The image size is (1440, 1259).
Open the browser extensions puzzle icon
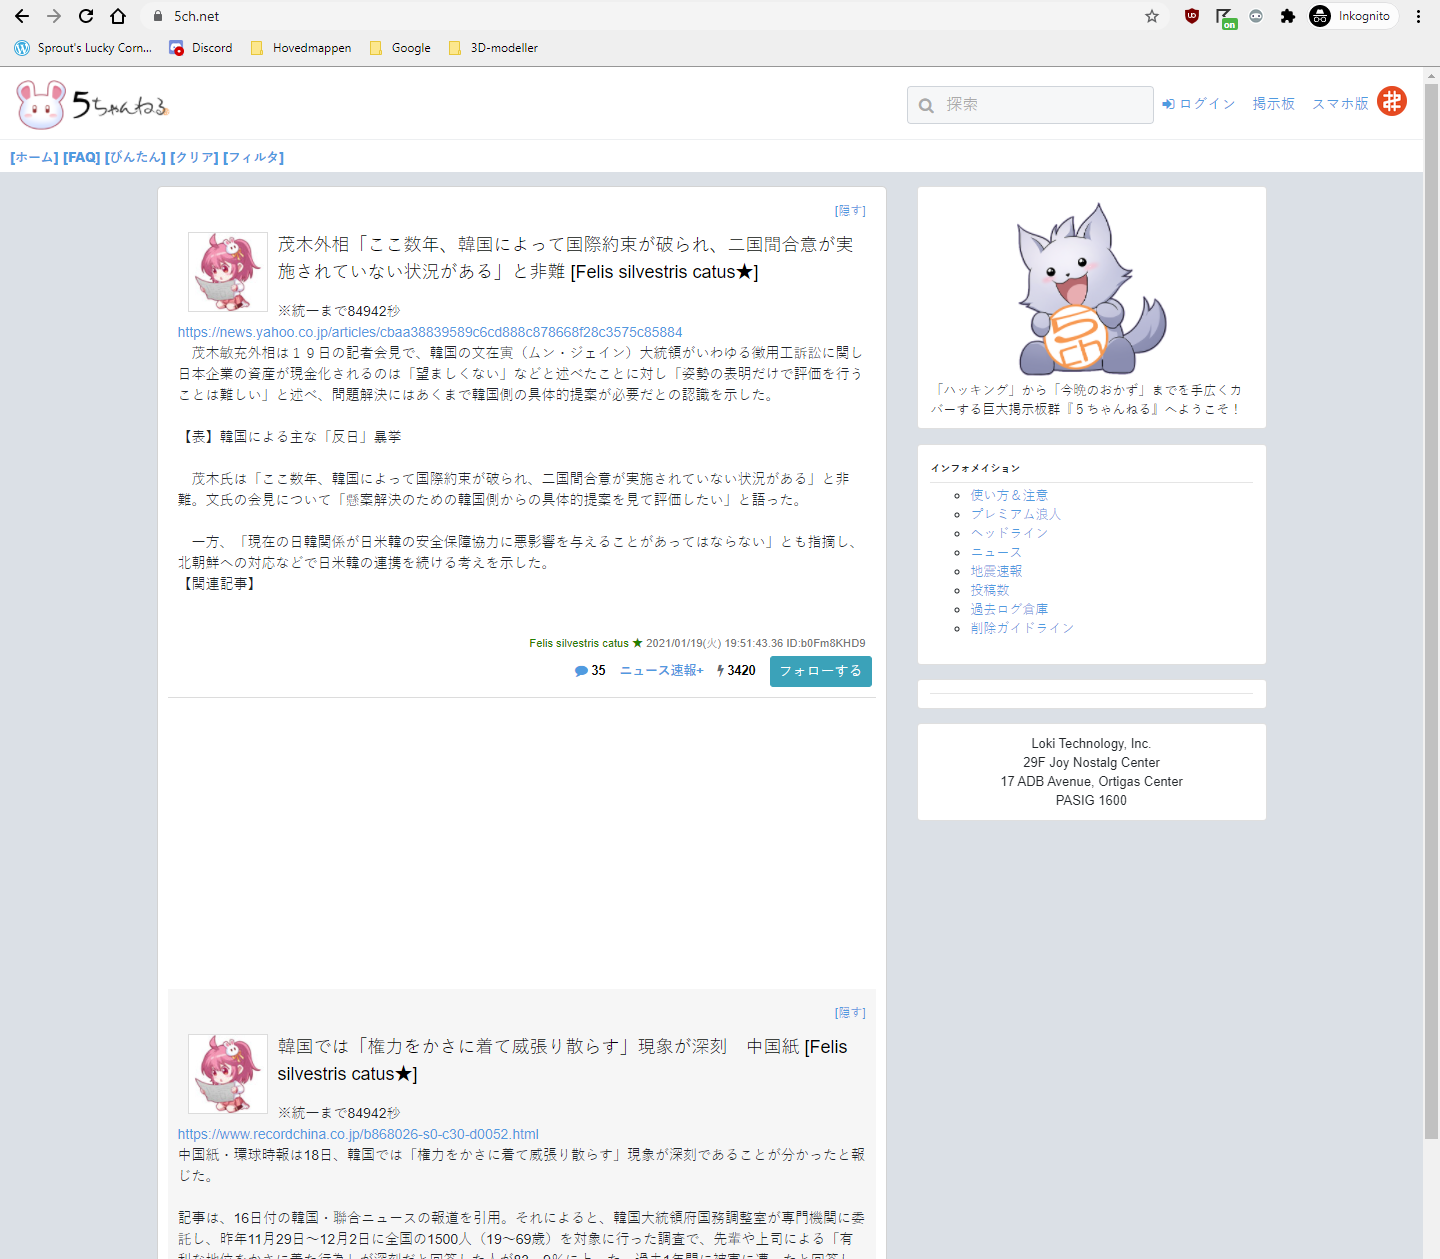point(1288,16)
